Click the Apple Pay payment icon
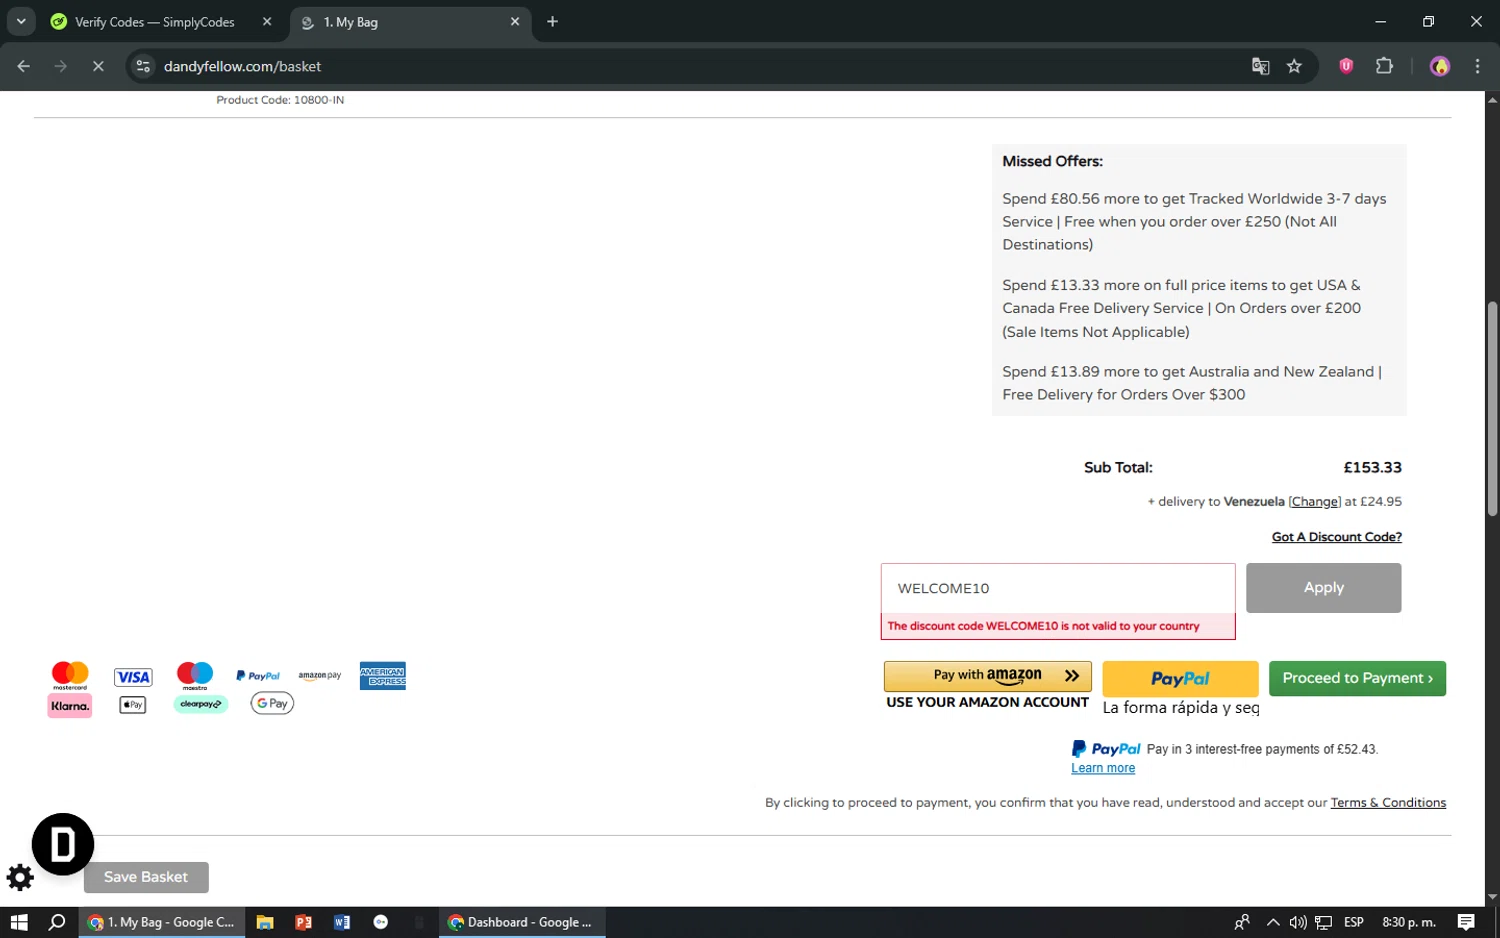 coord(133,705)
